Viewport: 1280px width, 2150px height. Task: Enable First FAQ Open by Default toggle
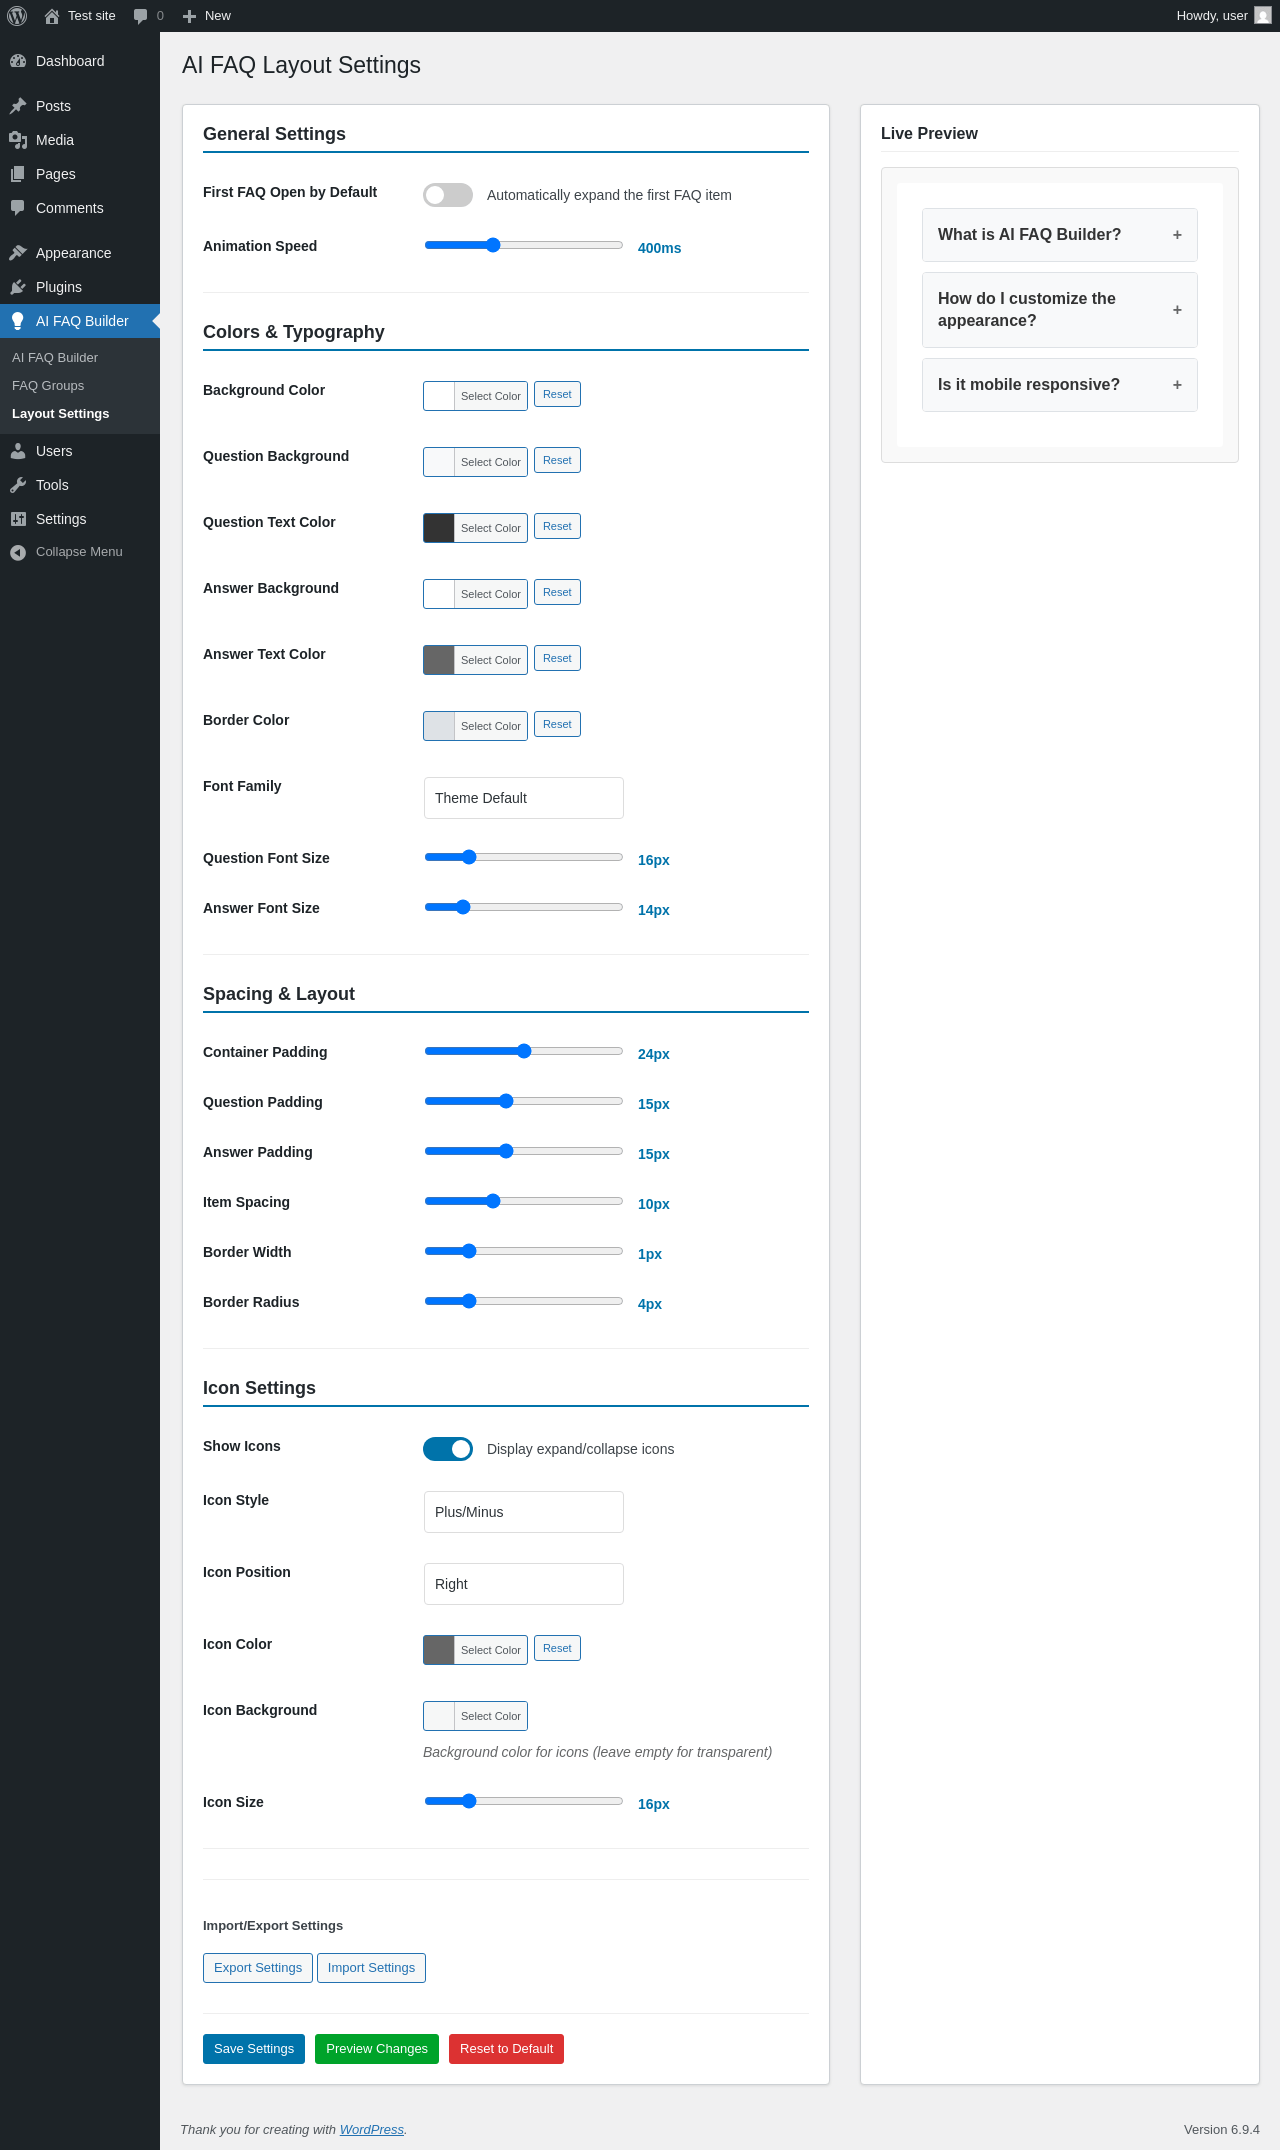pos(447,195)
